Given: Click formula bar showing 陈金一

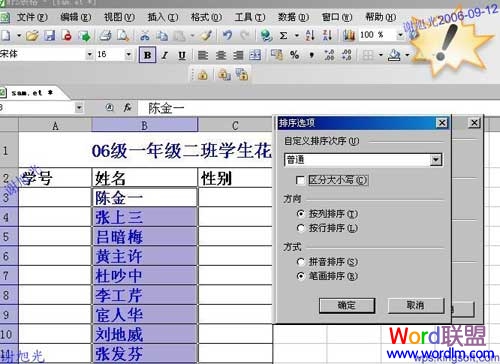Looking at the screenshot, I should 320,108.
